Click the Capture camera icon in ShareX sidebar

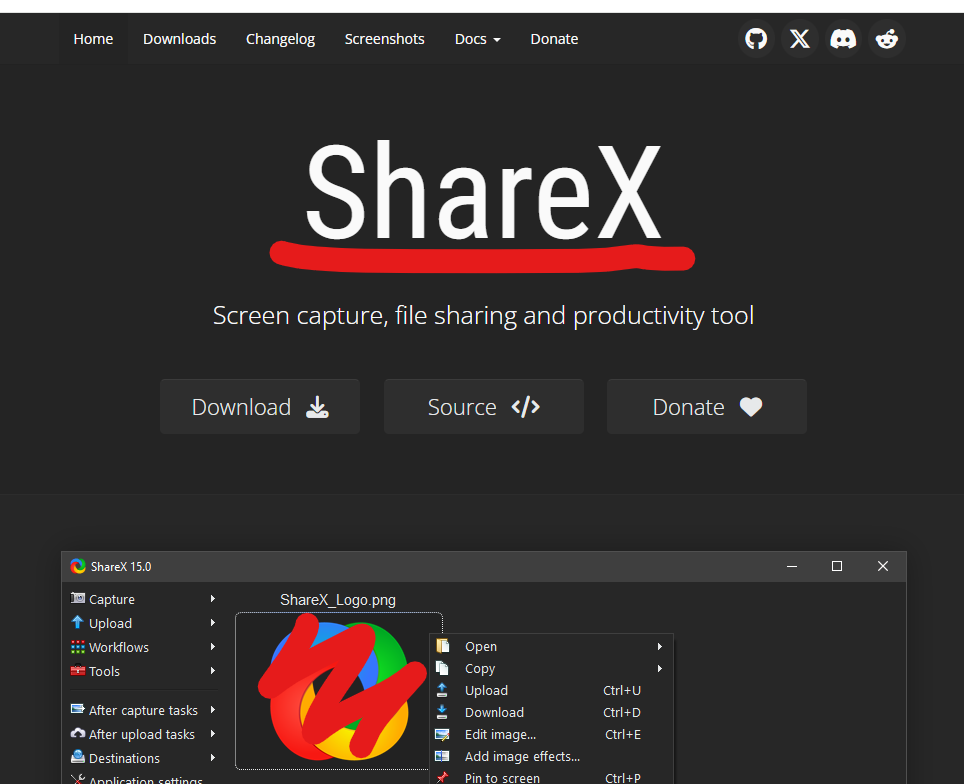[77, 598]
